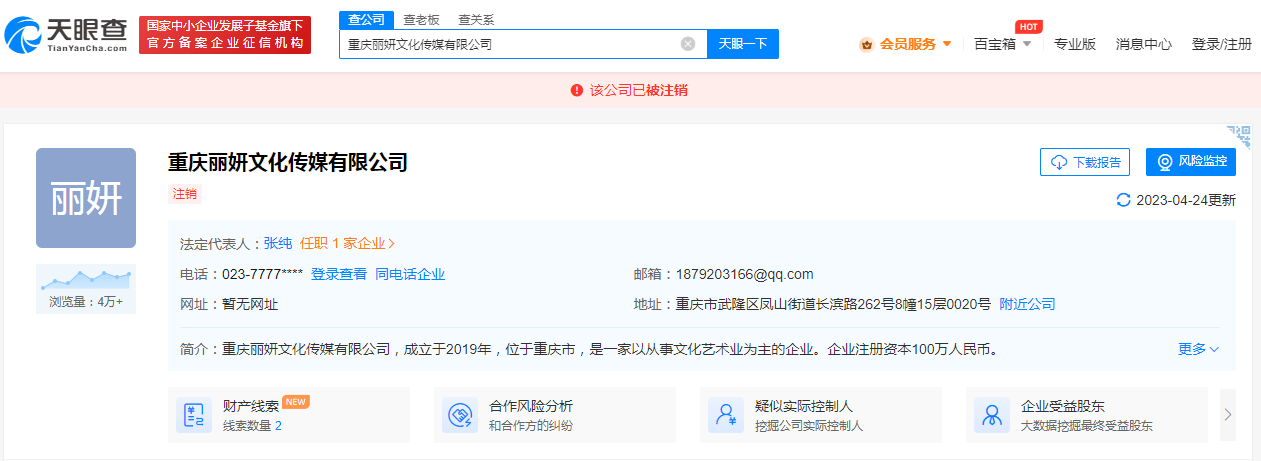1261x461 pixels.
Task: Clear the search box text
Action: [688, 44]
